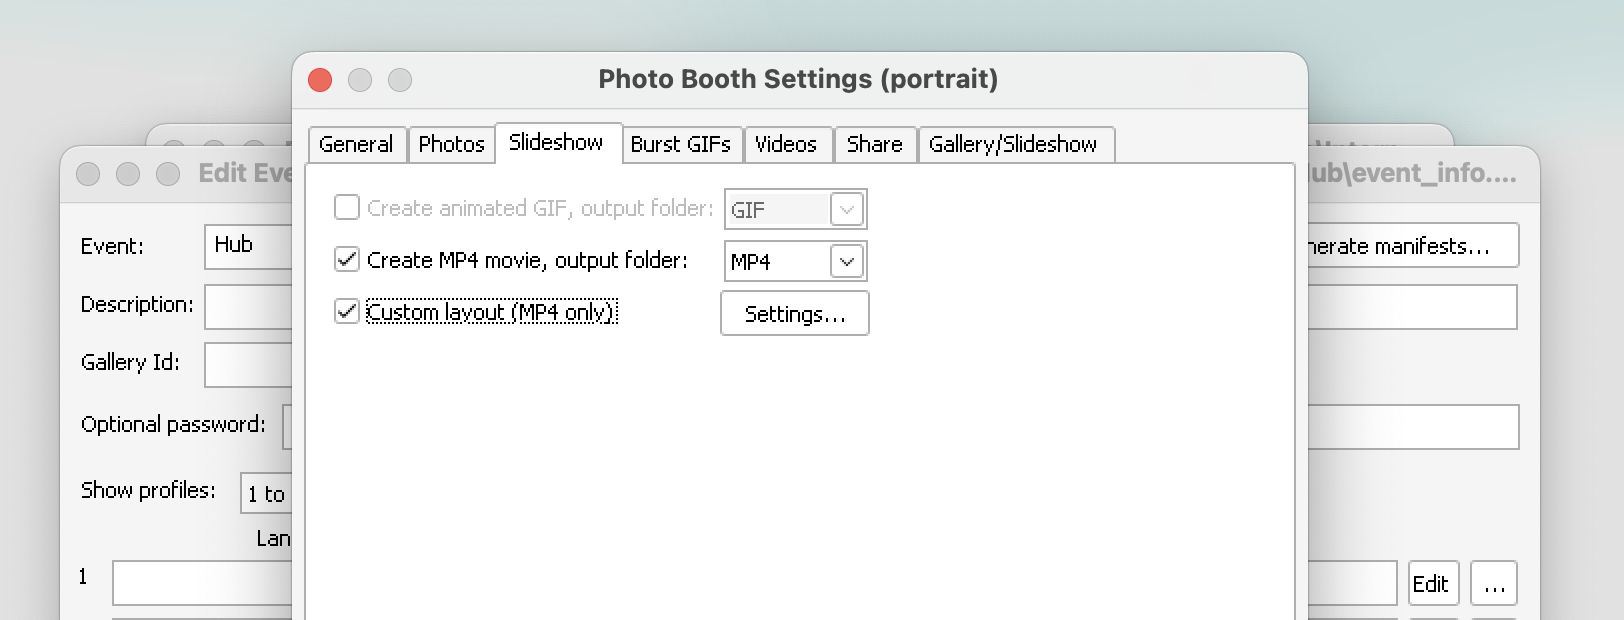Select the Burst GIFs tab

click(x=680, y=145)
